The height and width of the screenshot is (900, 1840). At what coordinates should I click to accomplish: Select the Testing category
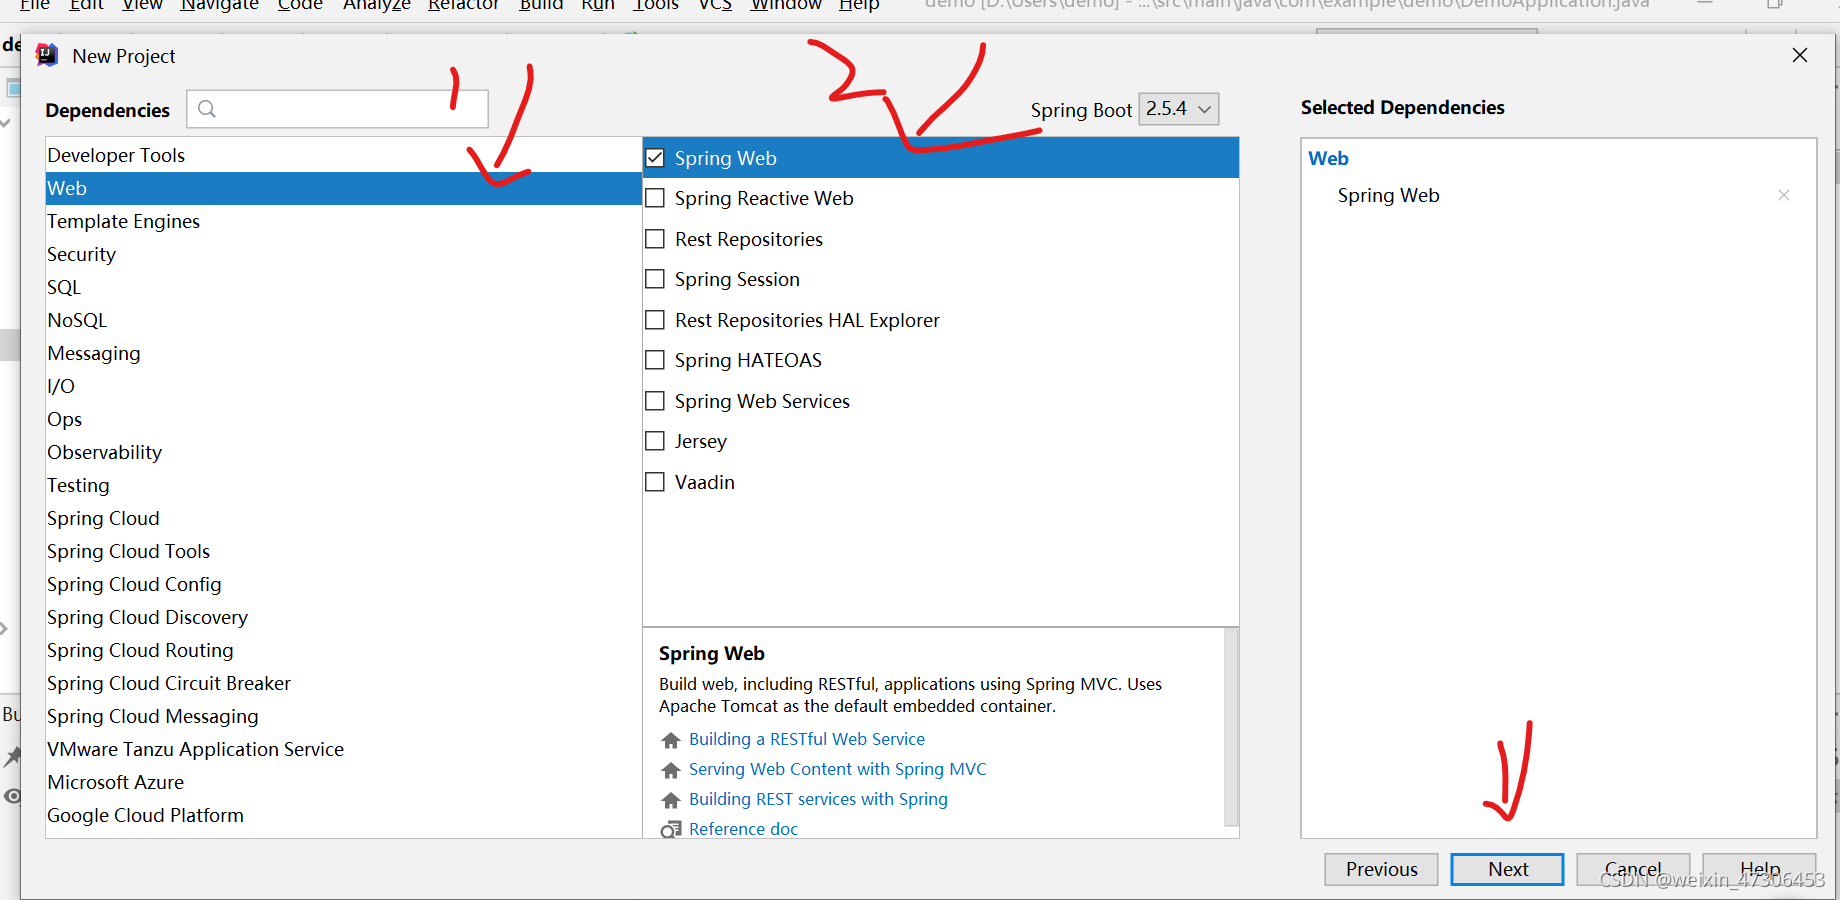point(343,485)
